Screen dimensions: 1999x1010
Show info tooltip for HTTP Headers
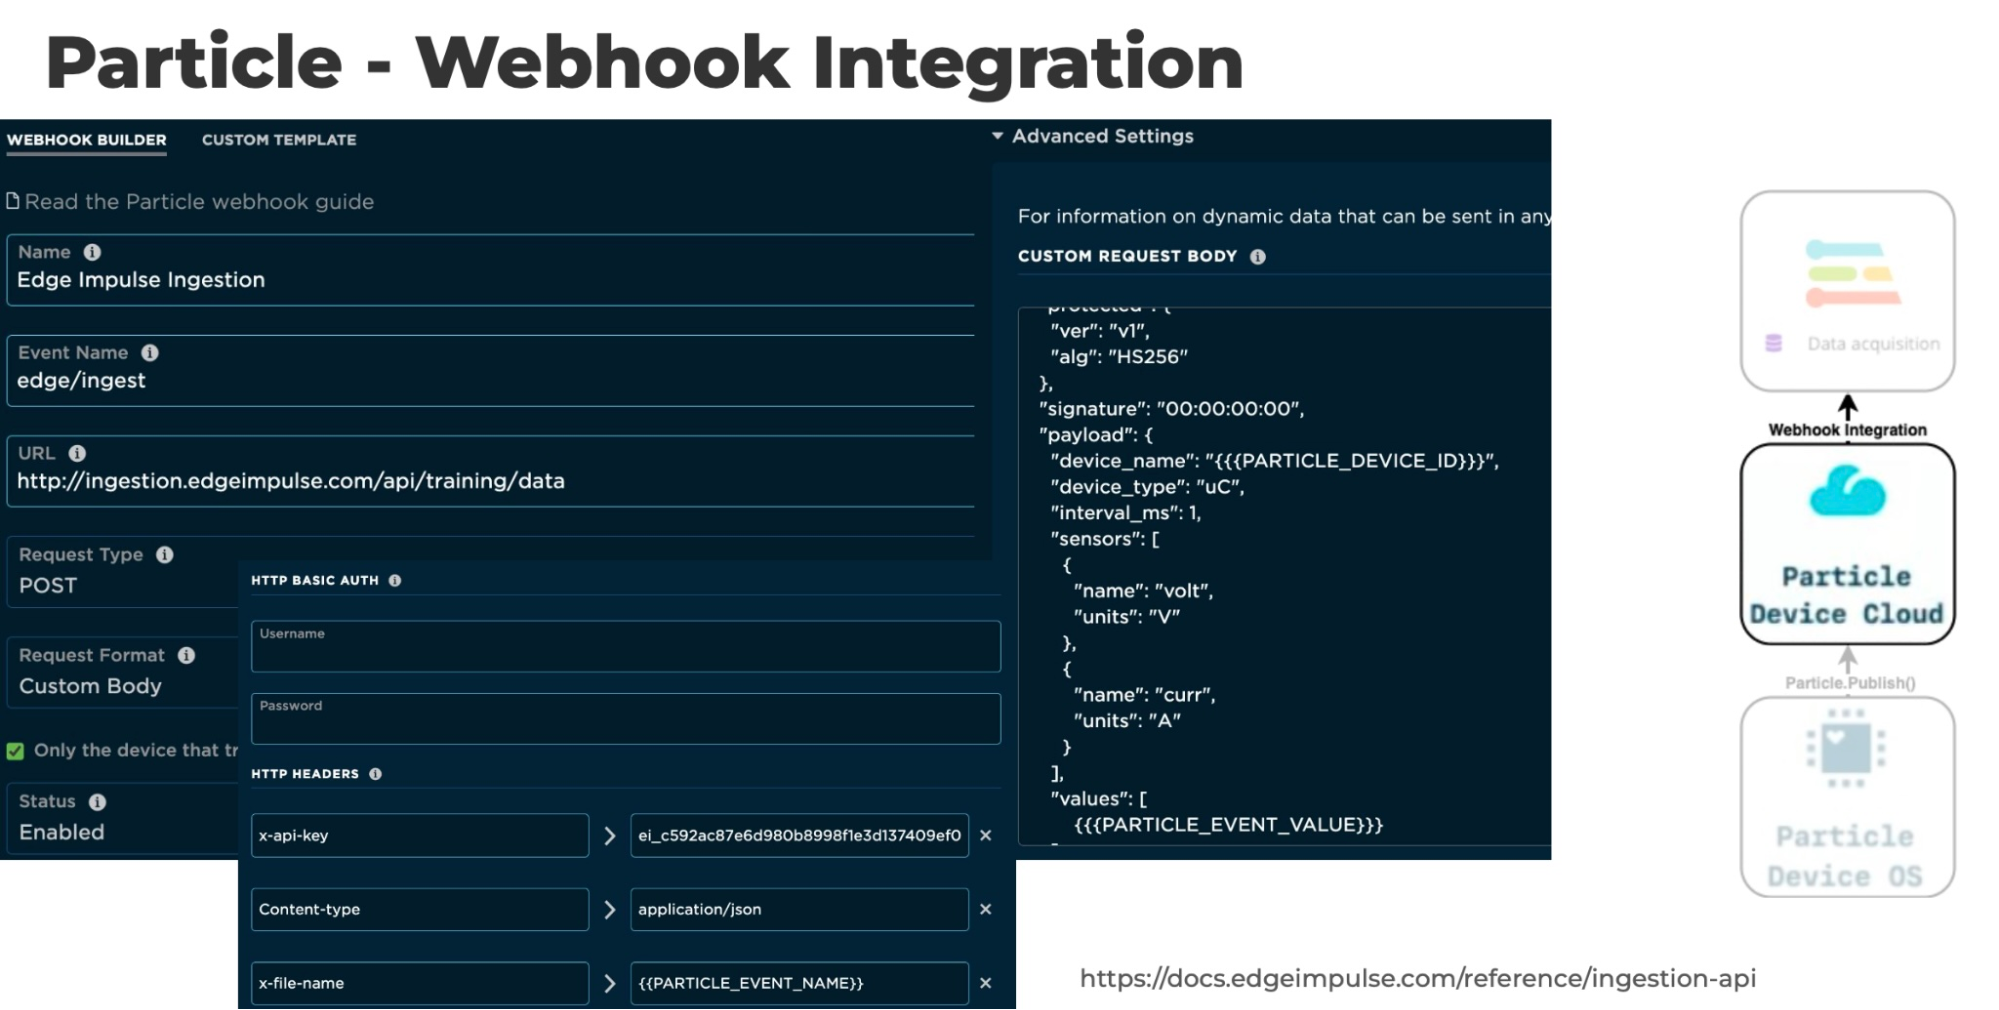[x=375, y=774]
